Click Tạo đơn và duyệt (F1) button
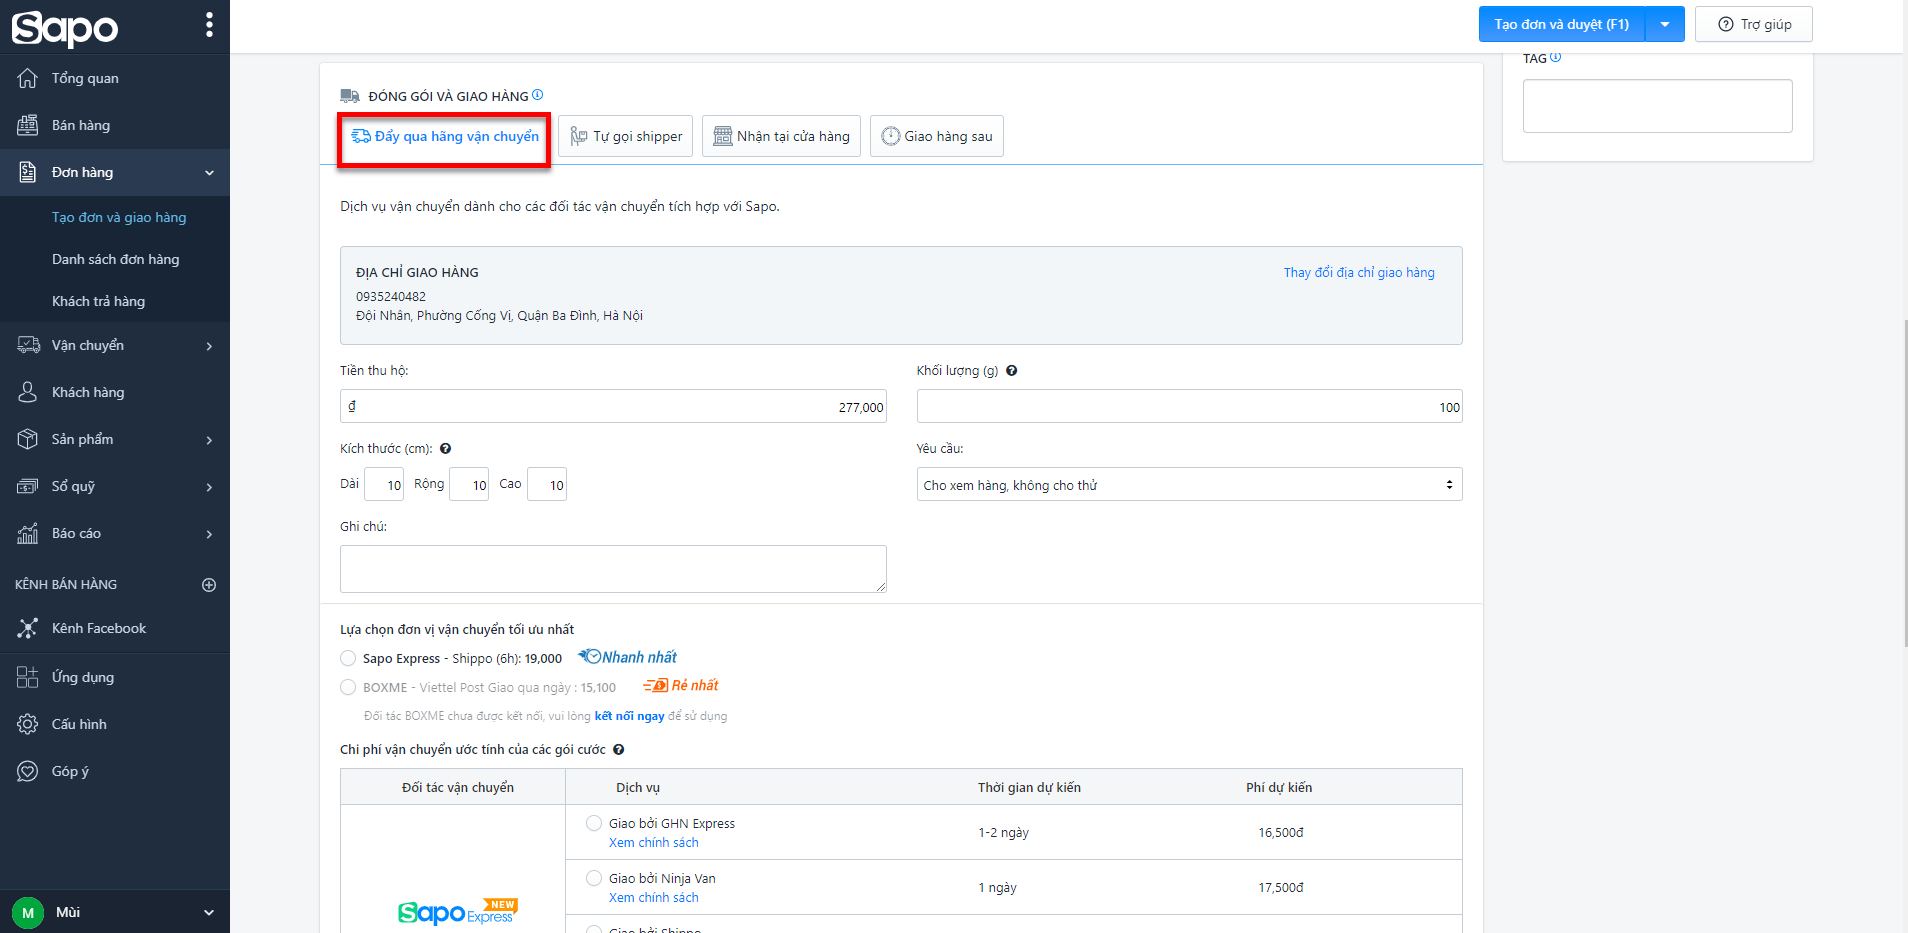The width and height of the screenshot is (1908, 933). coord(1562,24)
